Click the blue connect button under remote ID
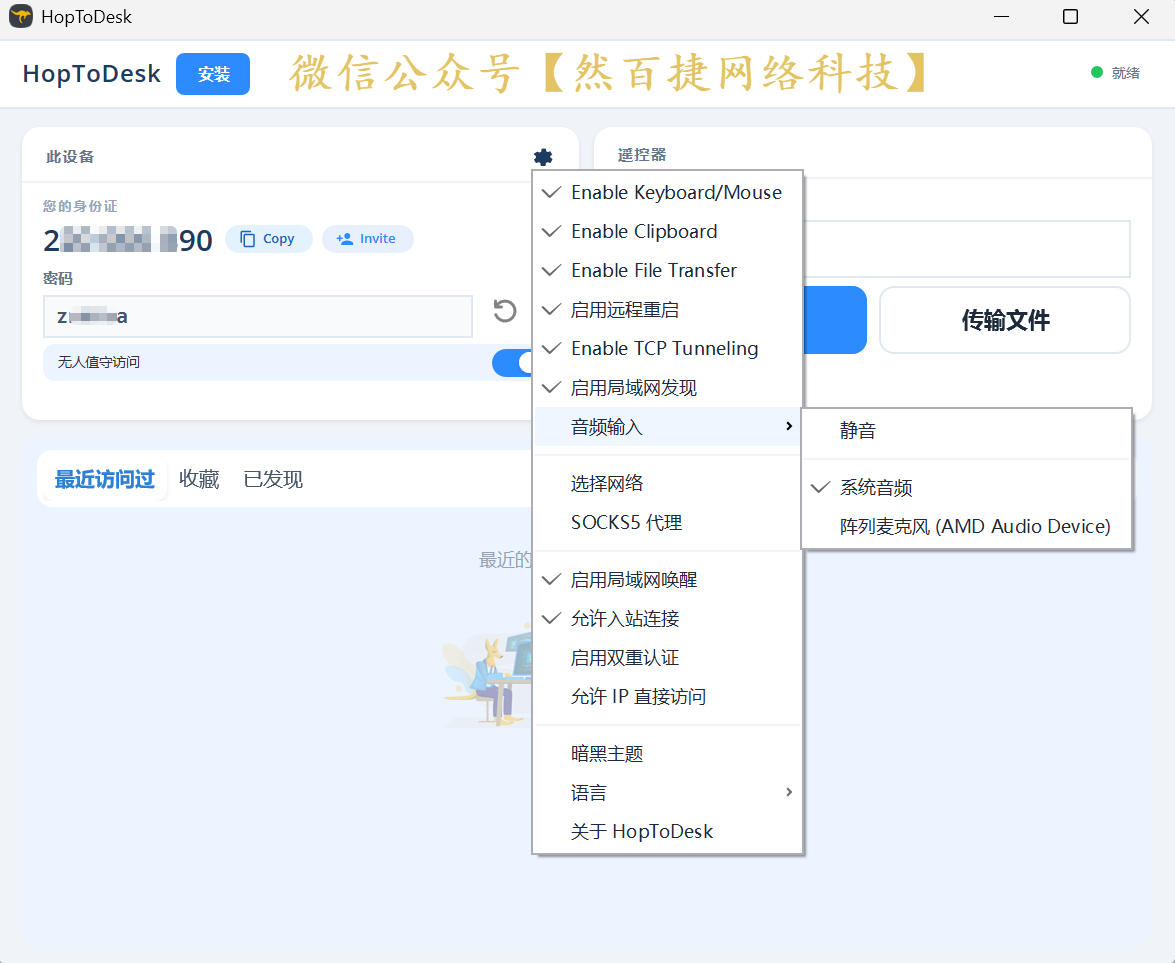This screenshot has width=1175, height=963. click(835, 320)
